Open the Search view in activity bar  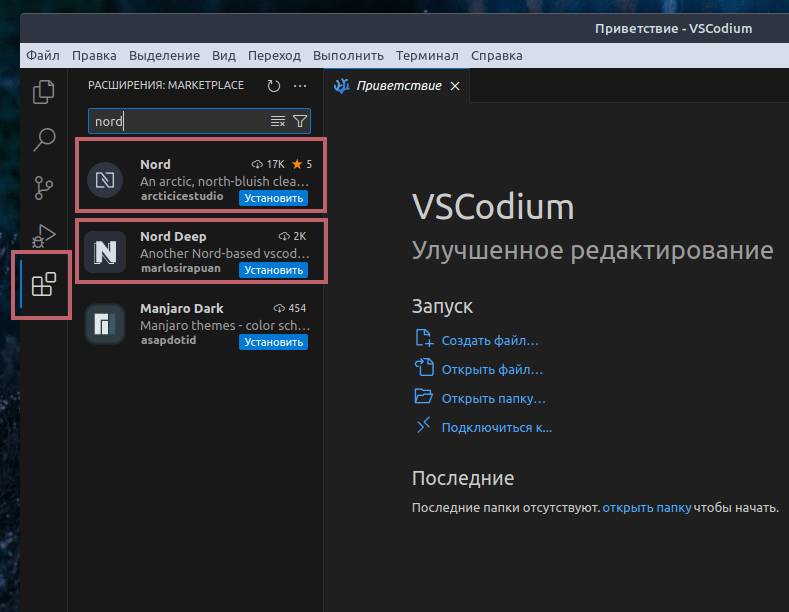pos(43,140)
